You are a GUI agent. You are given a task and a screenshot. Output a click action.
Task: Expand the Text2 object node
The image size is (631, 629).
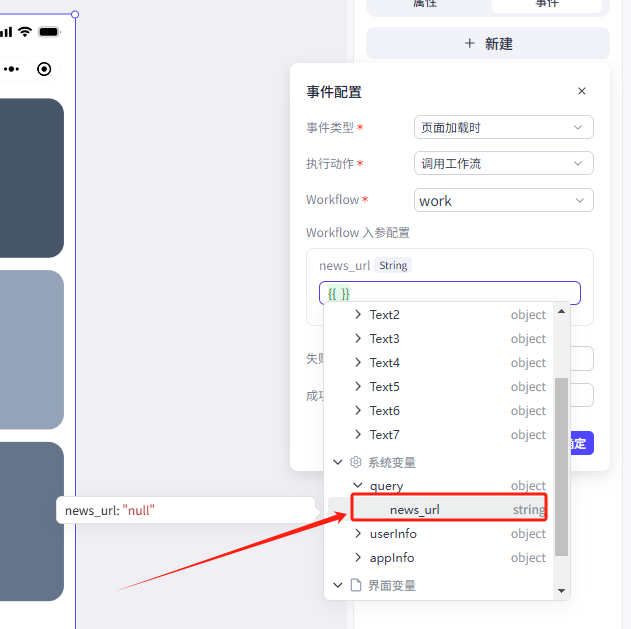pyautogui.click(x=359, y=315)
